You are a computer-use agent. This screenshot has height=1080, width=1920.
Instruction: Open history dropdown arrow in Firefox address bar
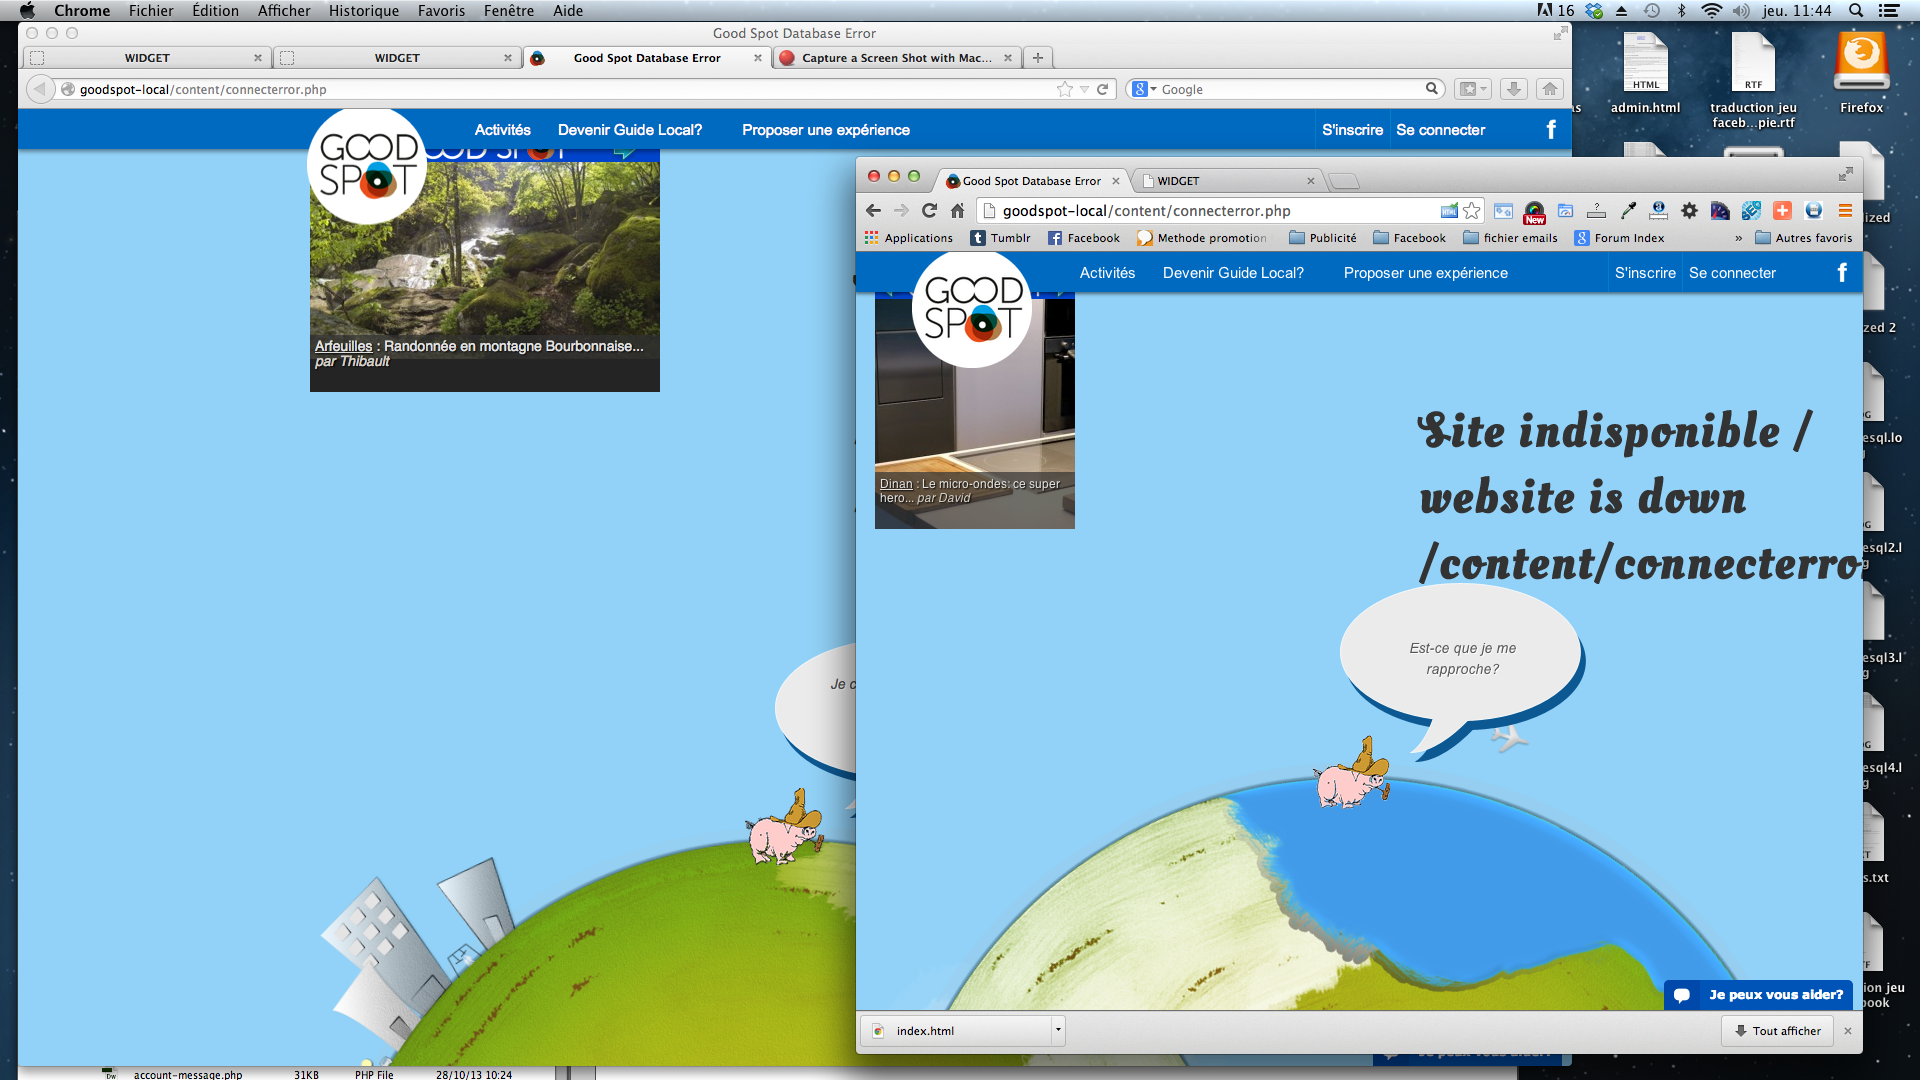[x=1084, y=89]
